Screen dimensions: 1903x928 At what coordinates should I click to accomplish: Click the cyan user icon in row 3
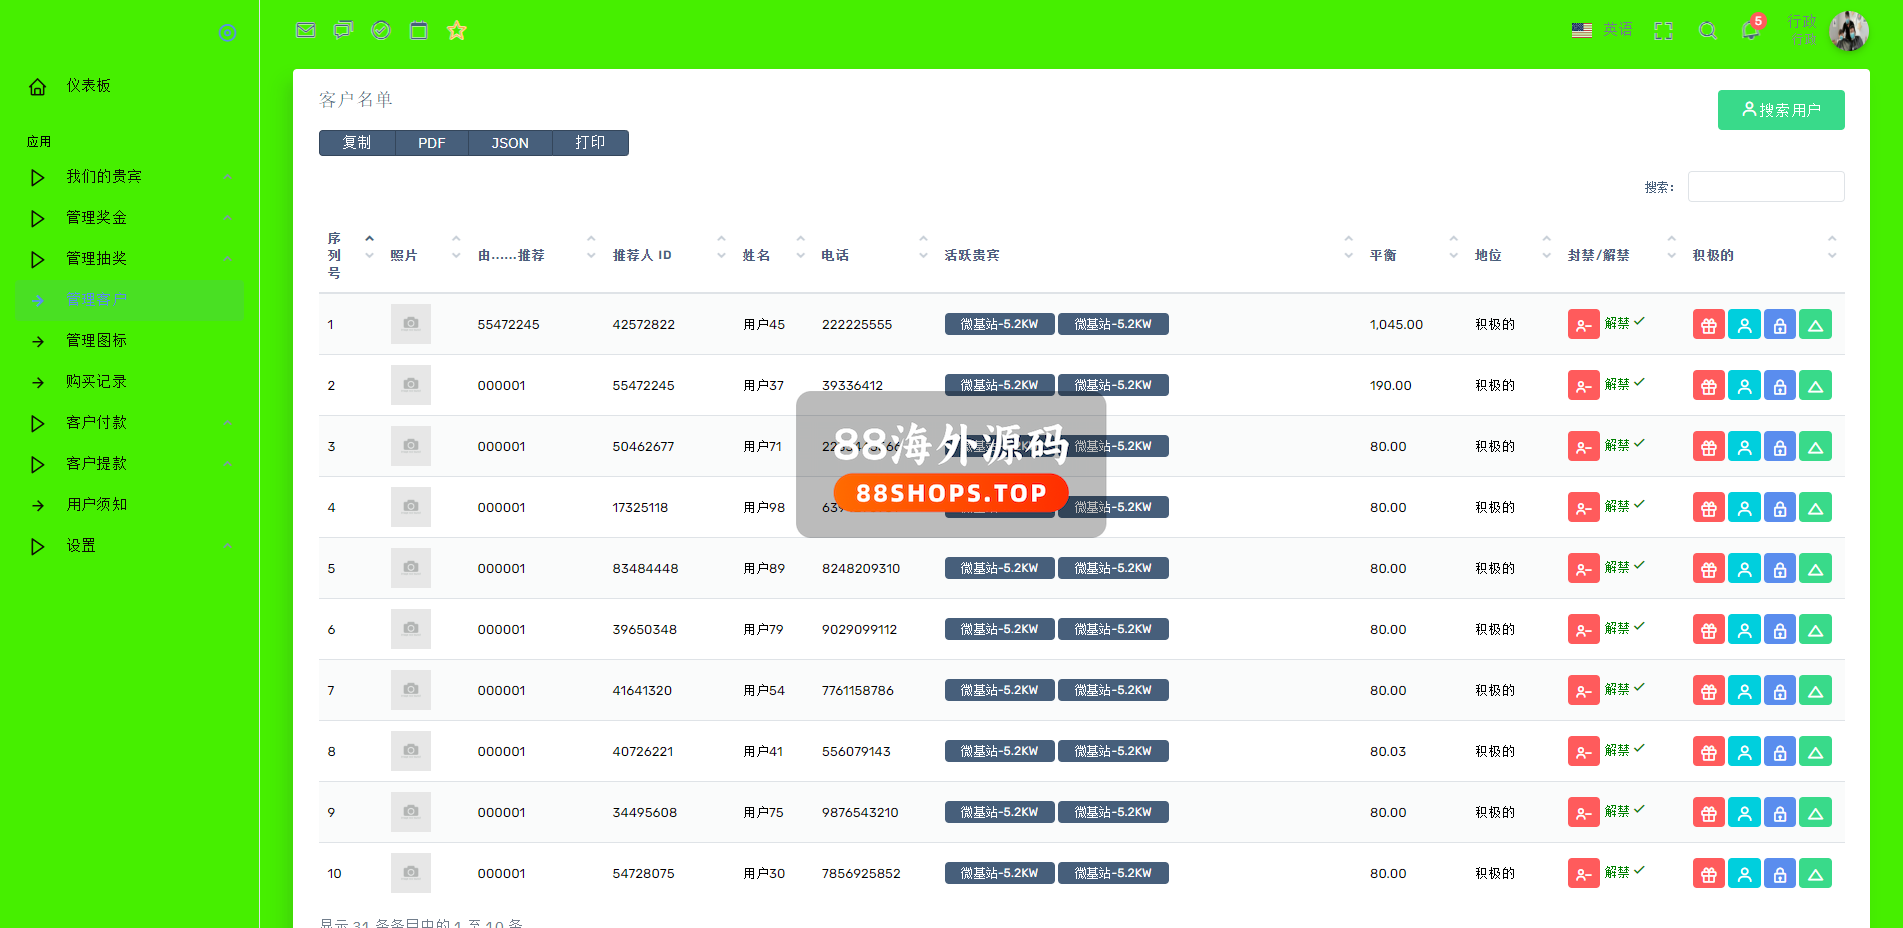coord(1744,447)
